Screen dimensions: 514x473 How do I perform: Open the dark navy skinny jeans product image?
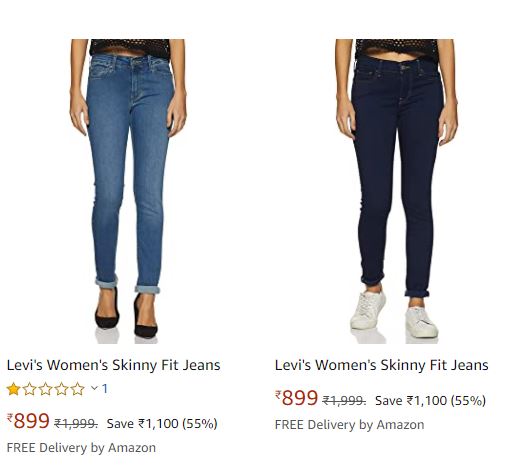coord(396,191)
